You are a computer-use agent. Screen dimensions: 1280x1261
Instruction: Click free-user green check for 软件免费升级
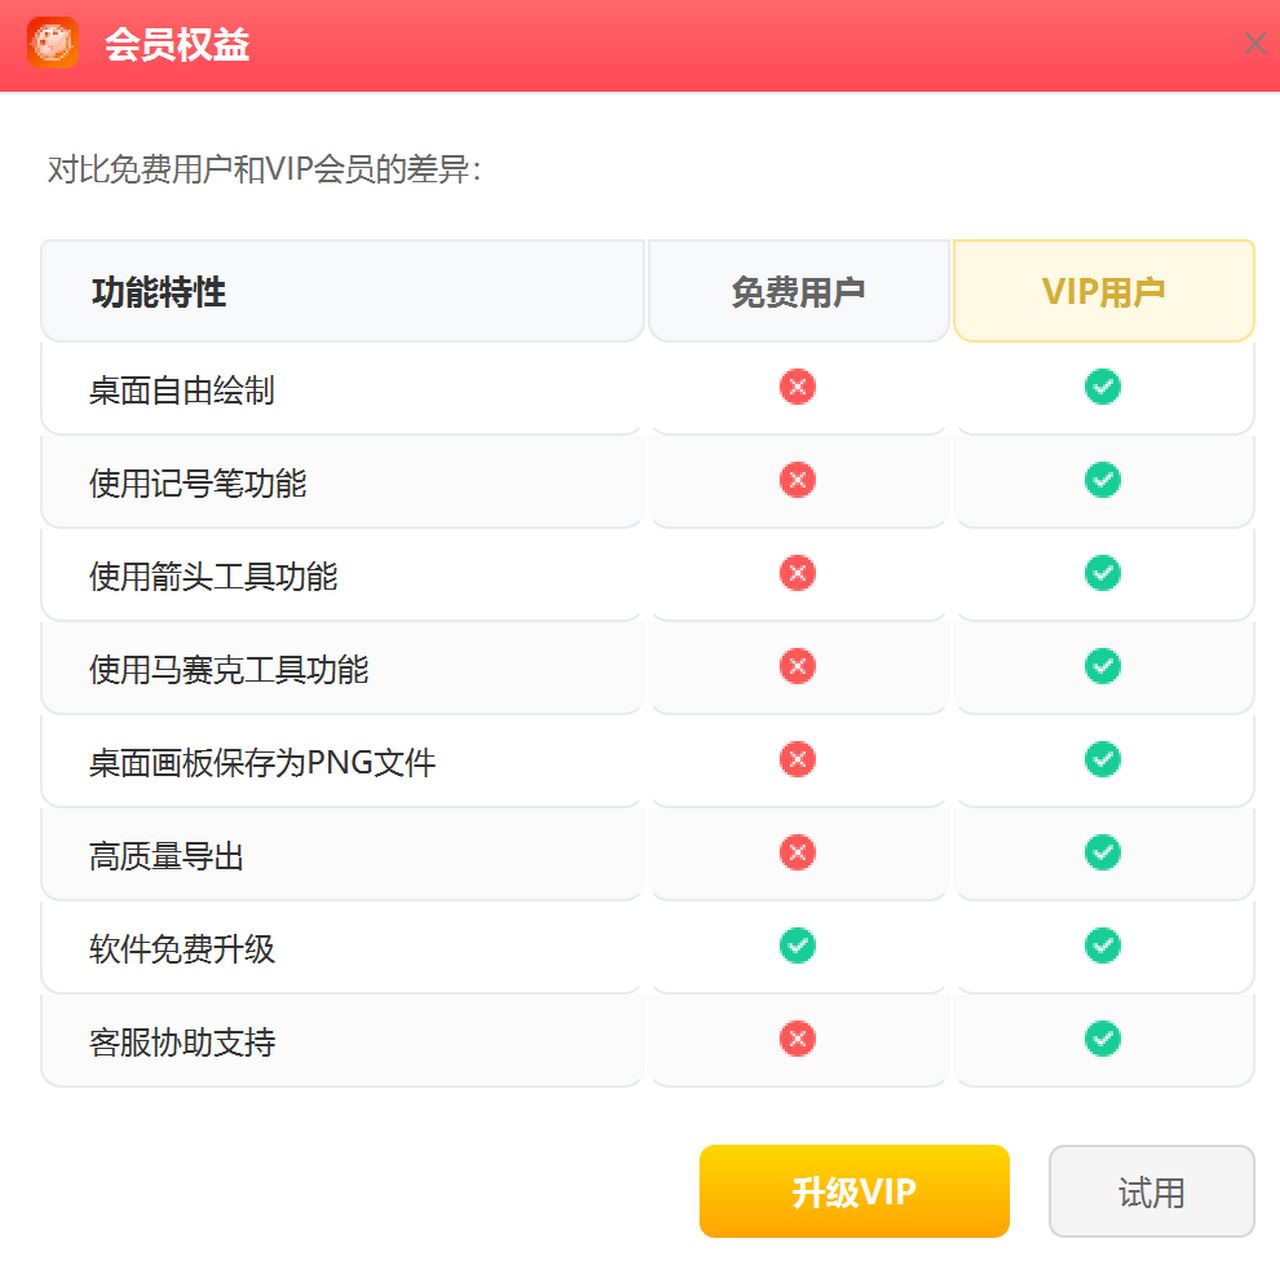[x=797, y=945]
